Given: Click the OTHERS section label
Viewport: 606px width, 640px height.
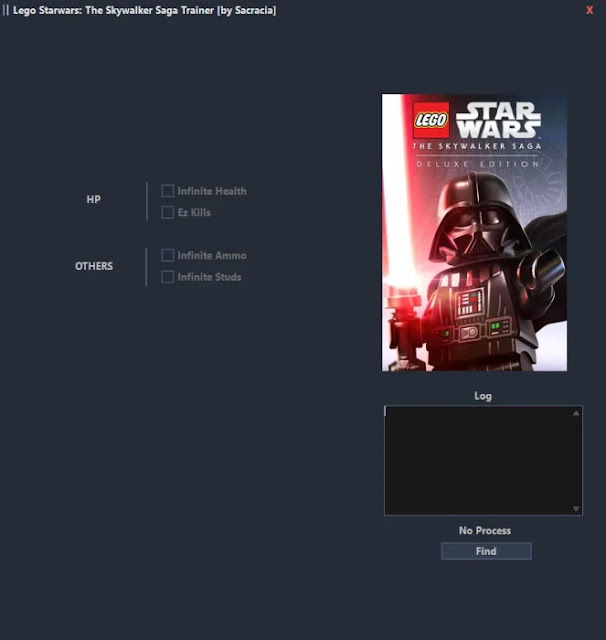Looking at the screenshot, I should point(94,266).
